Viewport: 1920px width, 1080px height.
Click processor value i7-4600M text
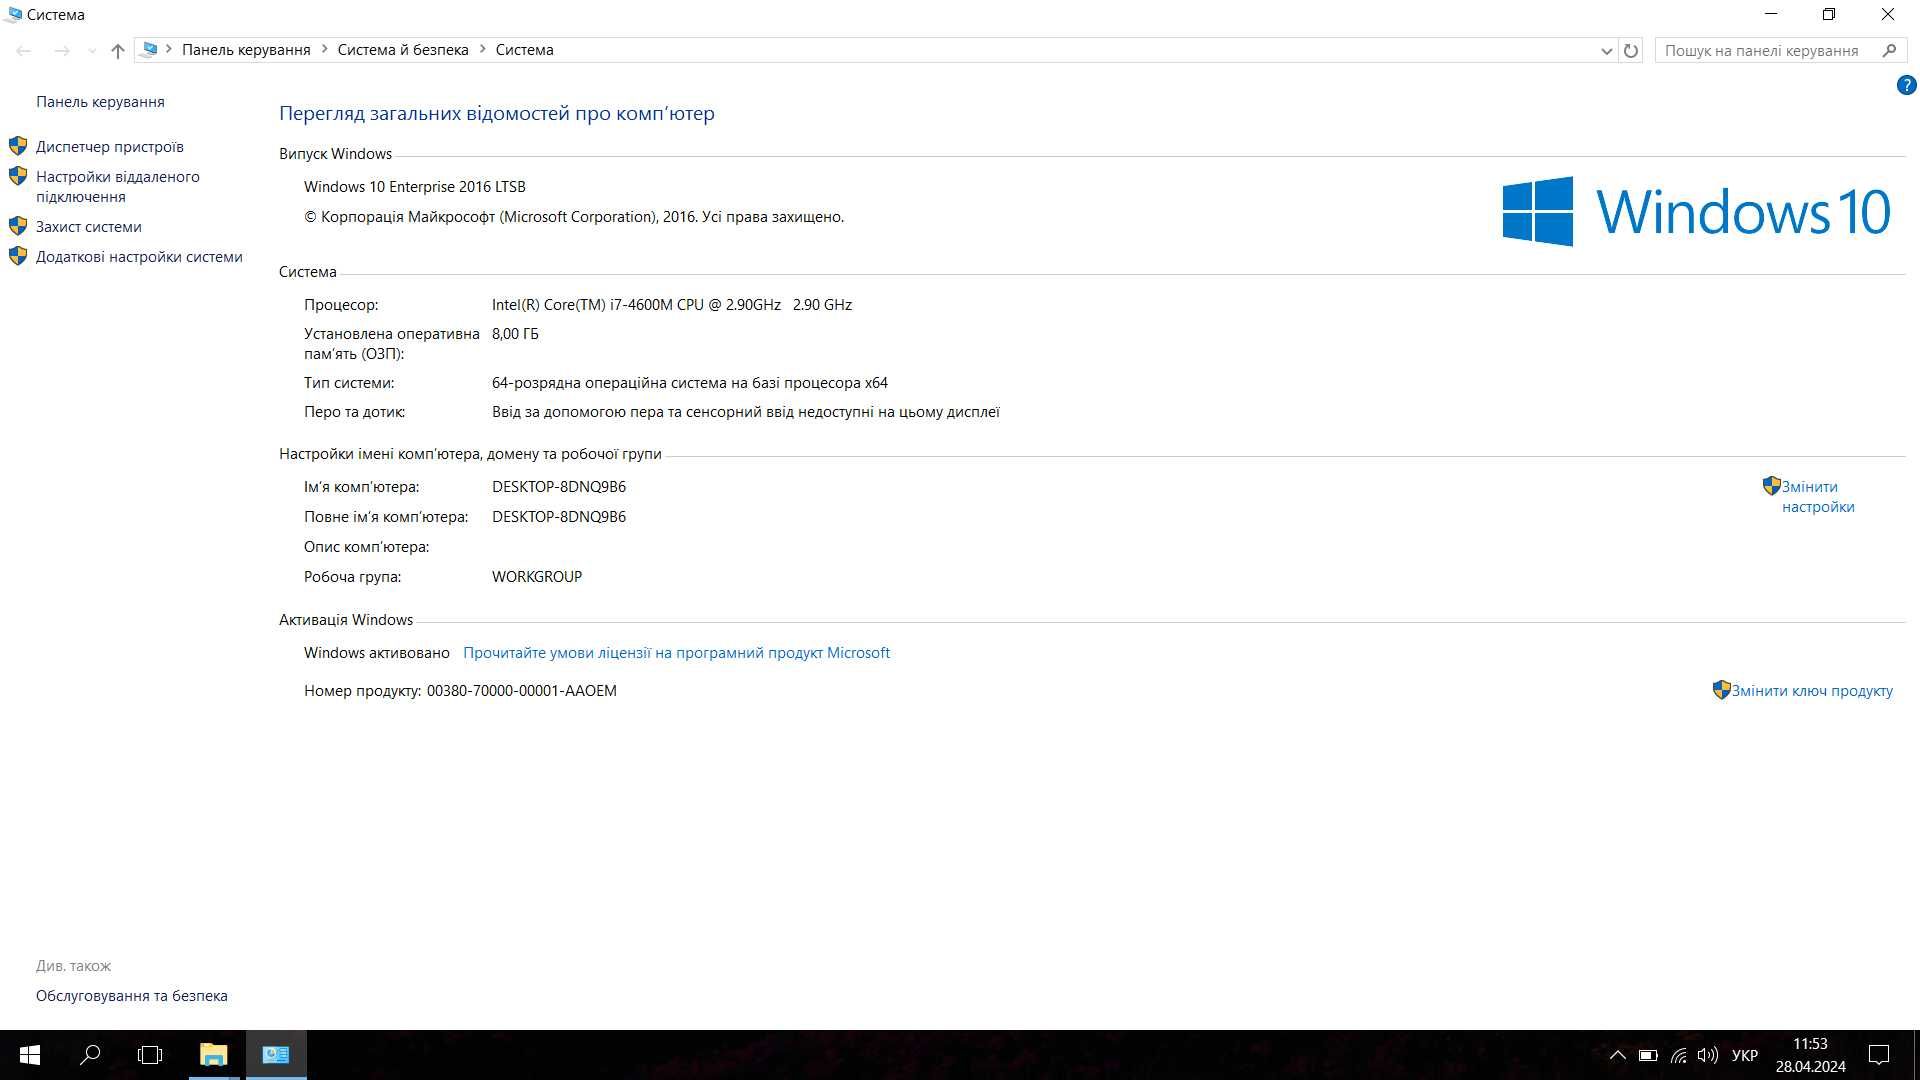tap(672, 305)
